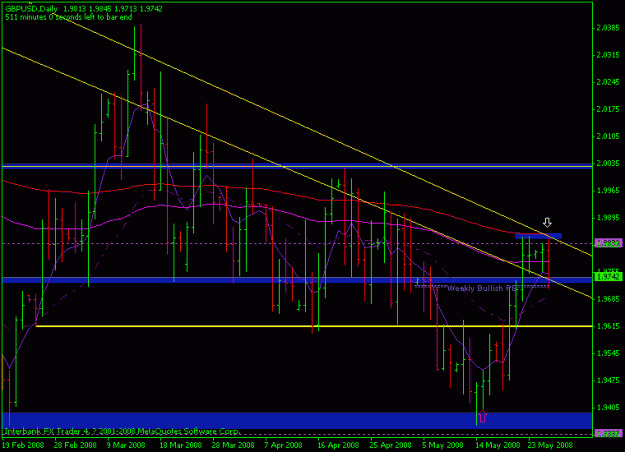Click the 1.9545 price axis label
Viewport: 625px width, 452px height.
[608, 353]
